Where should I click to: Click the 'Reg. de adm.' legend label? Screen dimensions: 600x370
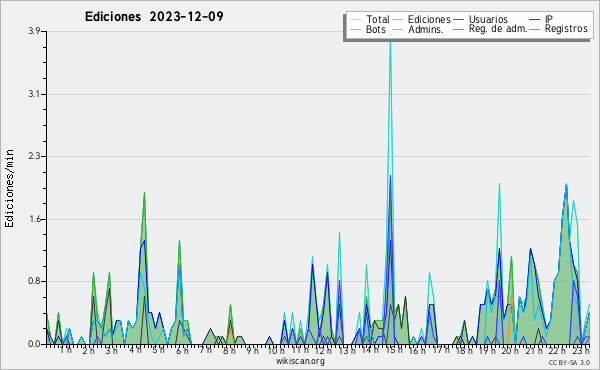[x=498, y=29]
